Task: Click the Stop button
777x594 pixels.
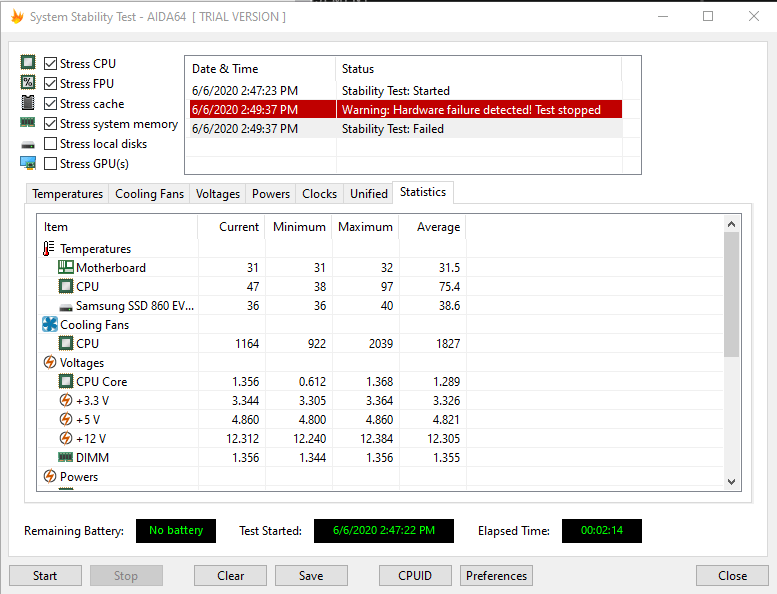Action: pyautogui.click(x=126, y=576)
